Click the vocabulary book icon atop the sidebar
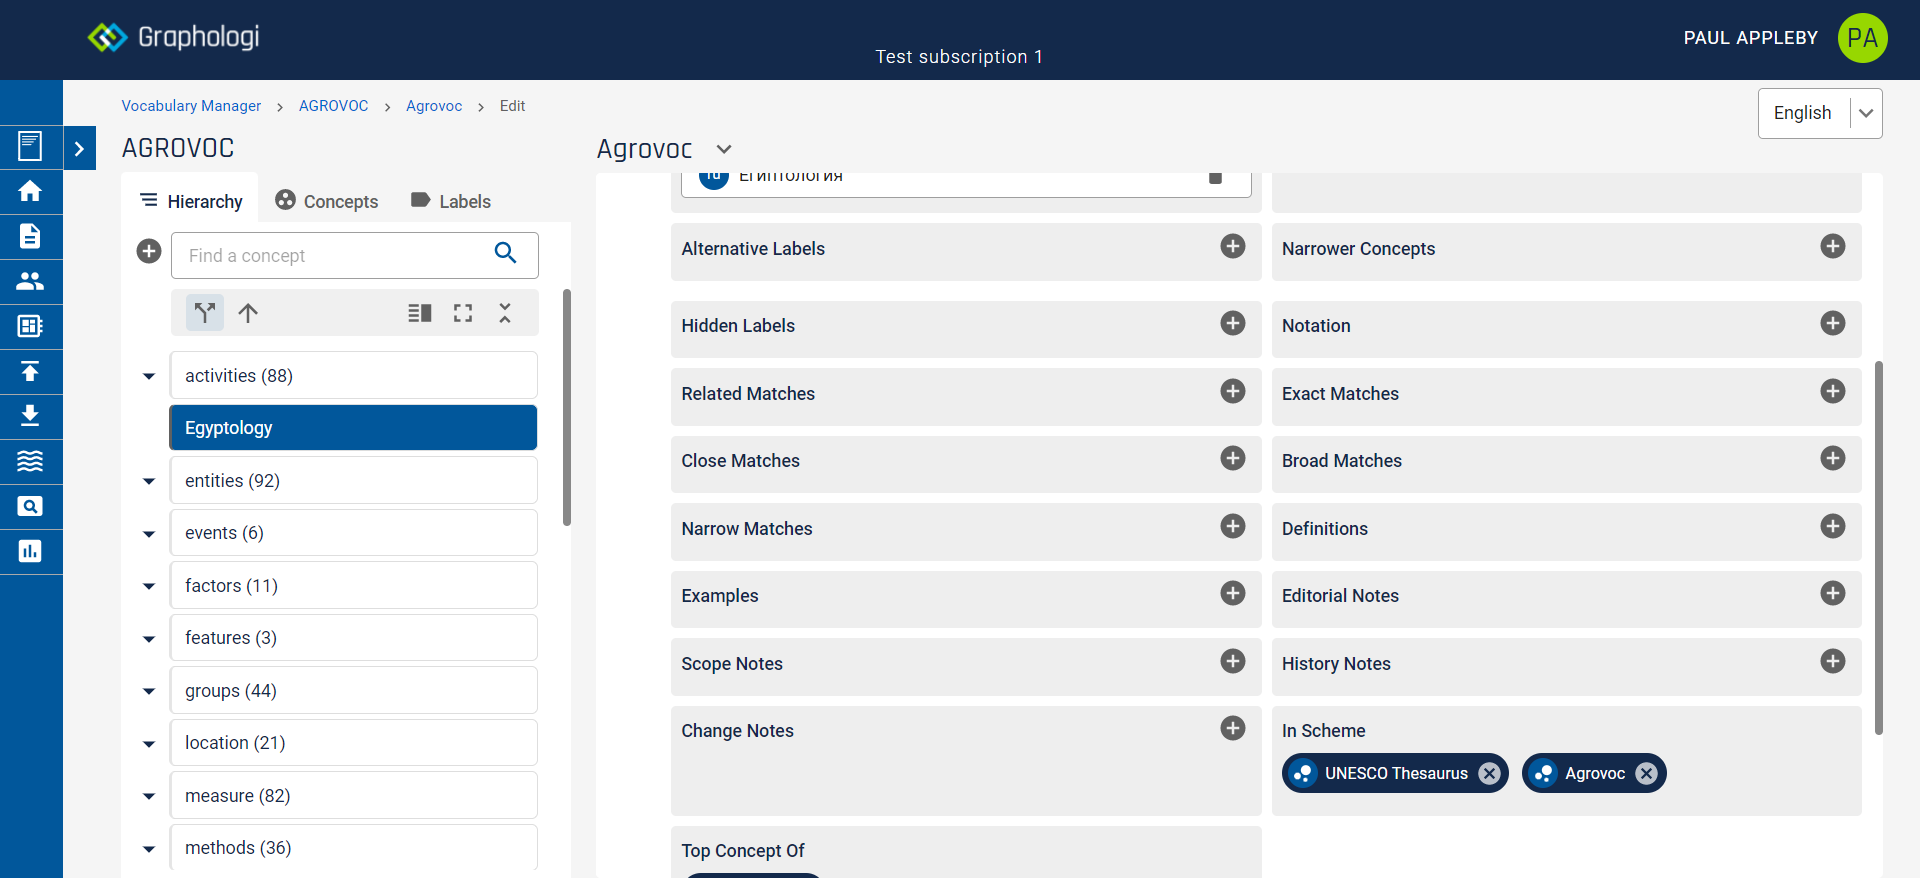This screenshot has width=1920, height=878. tap(30, 147)
